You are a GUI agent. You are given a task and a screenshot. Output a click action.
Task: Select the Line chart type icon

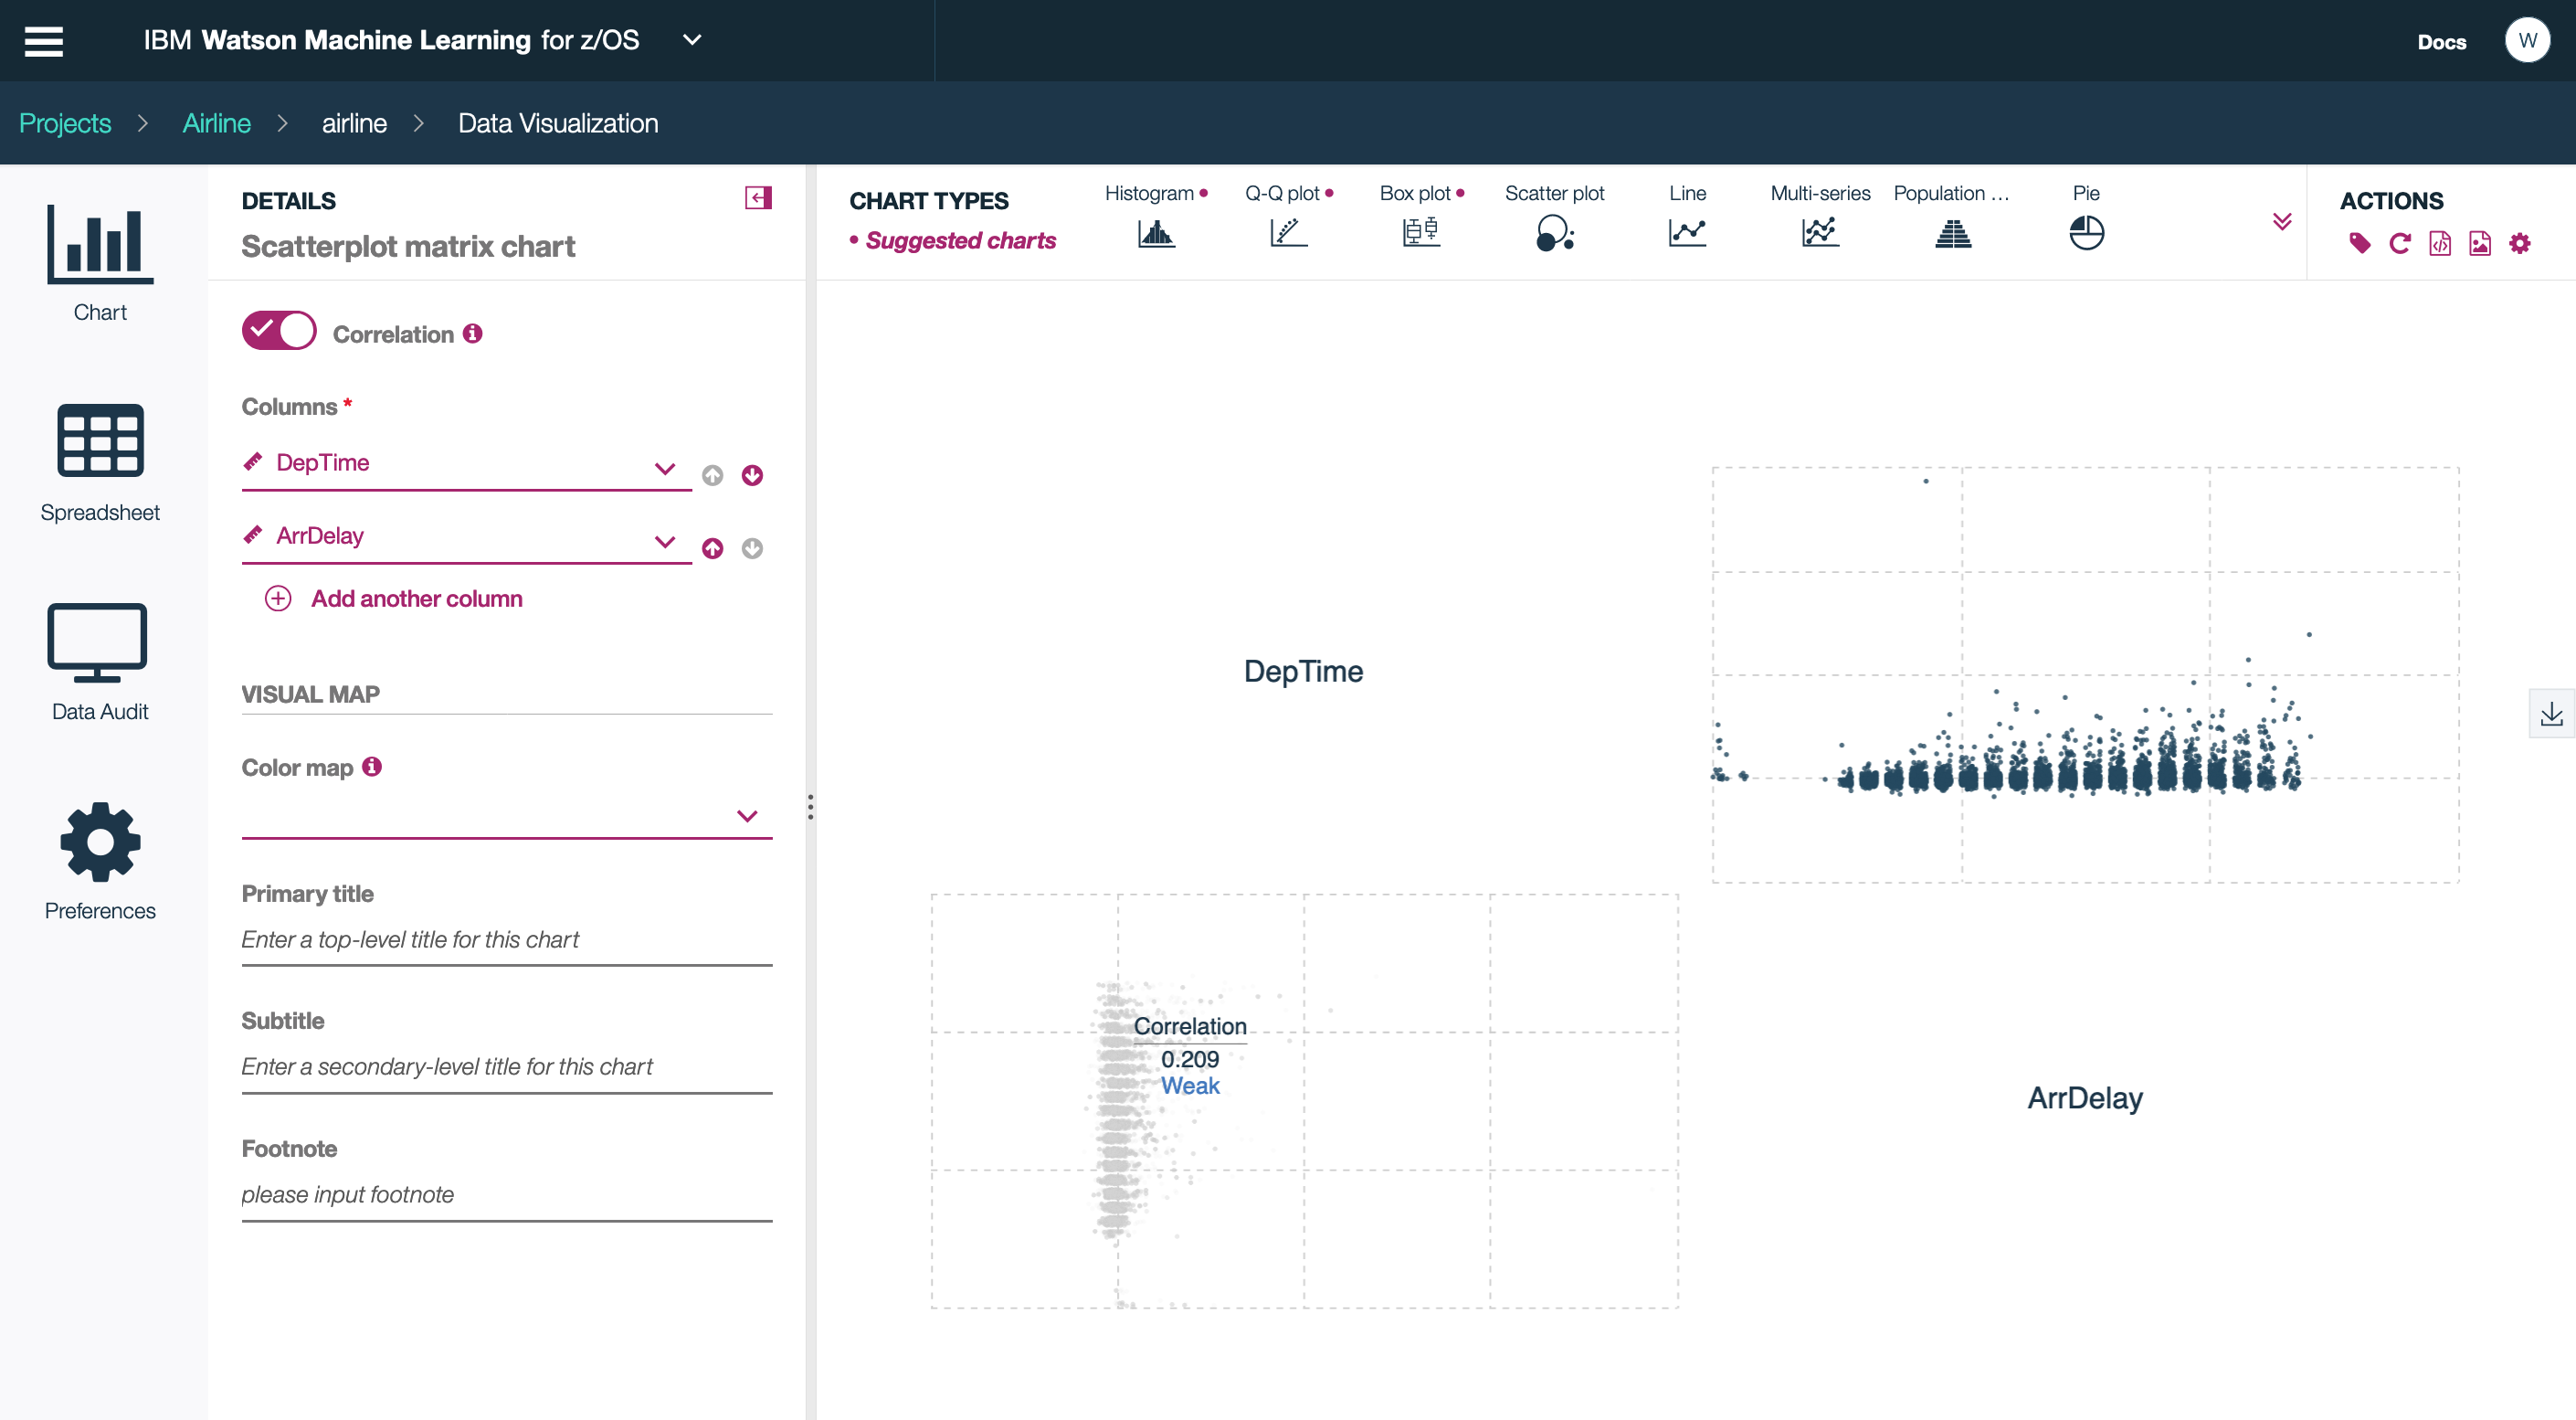[x=1686, y=233]
